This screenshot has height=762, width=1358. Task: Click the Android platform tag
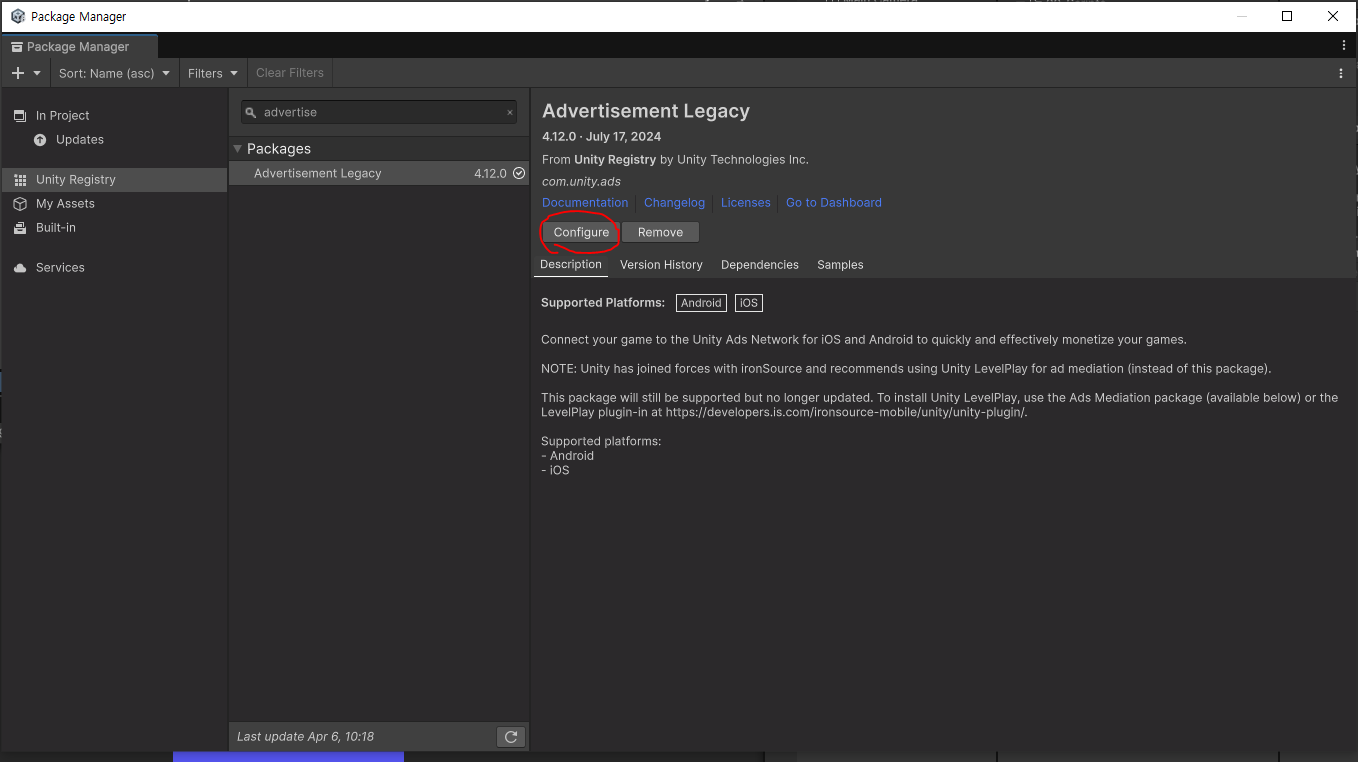(x=701, y=303)
